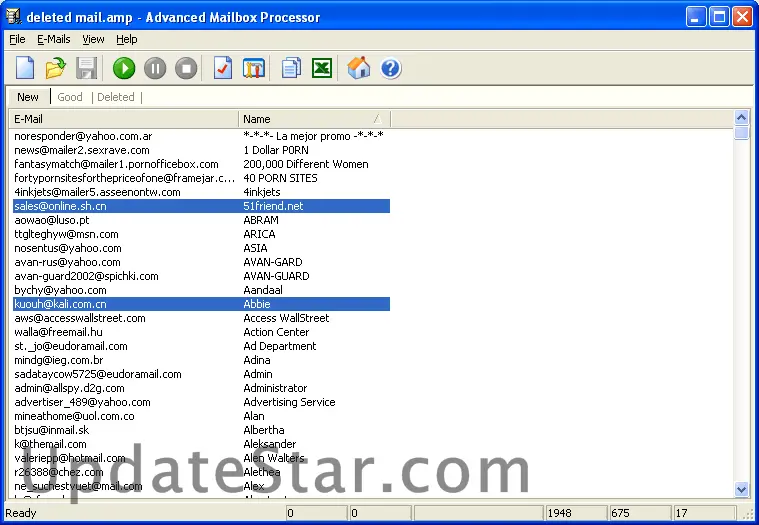Select the aws@accesswallstreet.com row
This screenshot has height=525, width=759.
click(x=201, y=318)
